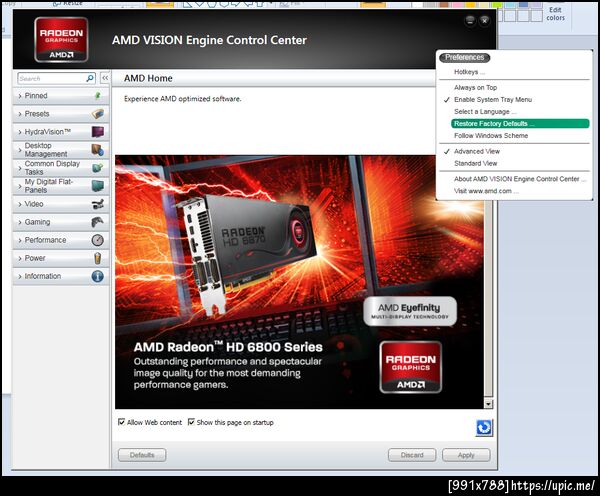Expand the Information section
Image resolution: width=600 pixels, height=496 pixels.
[61, 276]
